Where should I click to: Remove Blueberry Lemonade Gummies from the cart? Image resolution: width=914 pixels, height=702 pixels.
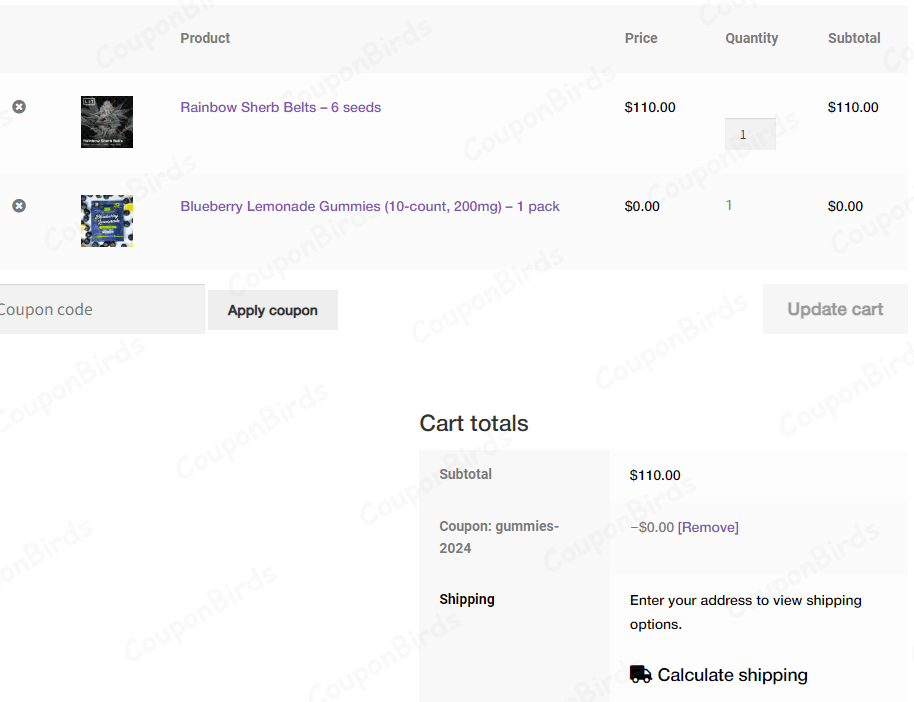point(19,206)
